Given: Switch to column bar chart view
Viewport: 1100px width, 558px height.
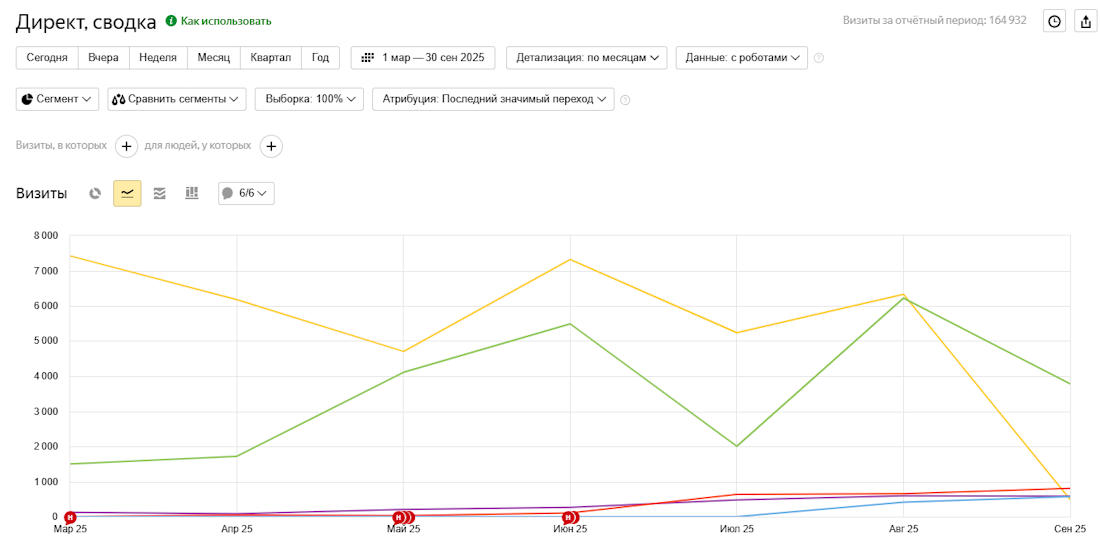Looking at the screenshot, I should click(x=191, y=193).
